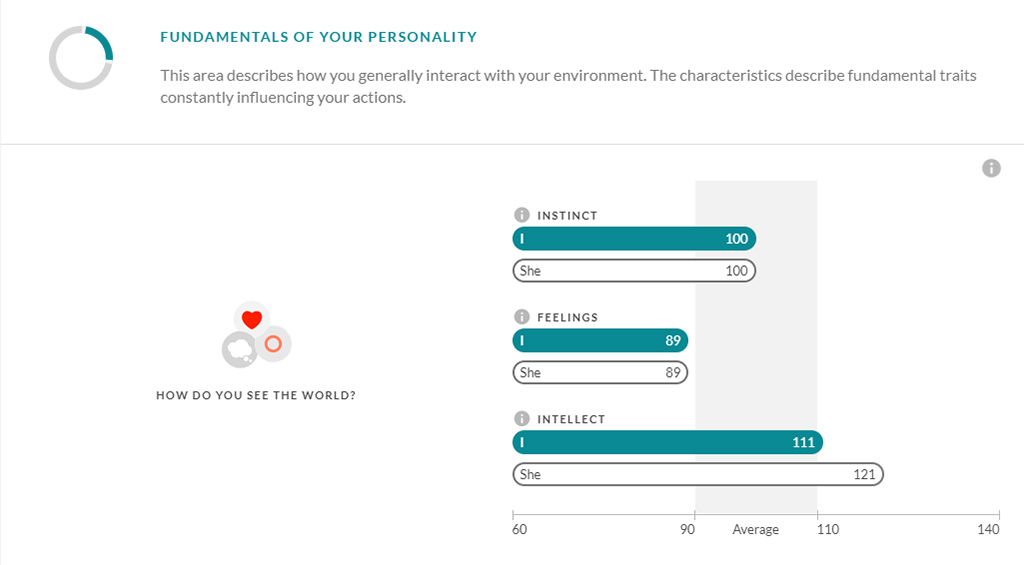Click the orange ring icon
This screenshot has height=565, width=1024.
(x=273, y=344)
